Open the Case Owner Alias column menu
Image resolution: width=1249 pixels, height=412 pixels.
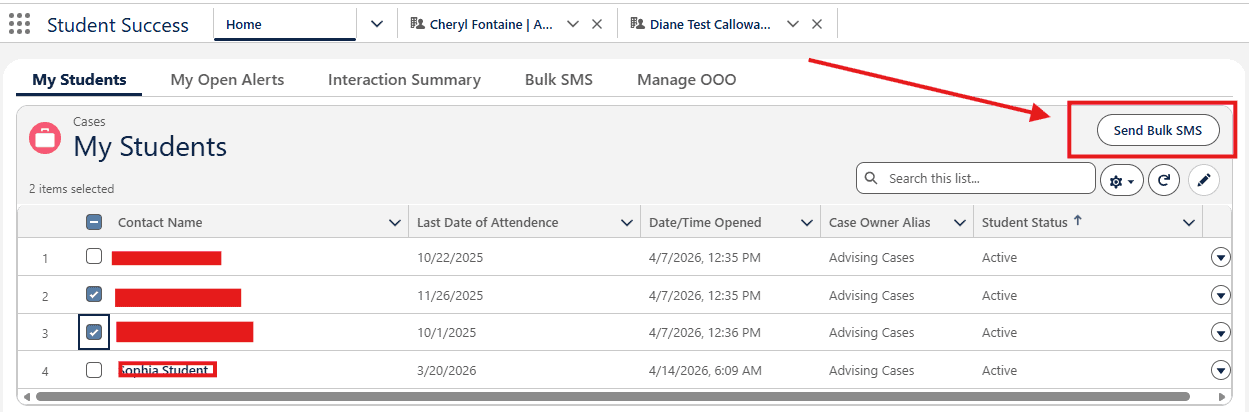tap(960, 222)
